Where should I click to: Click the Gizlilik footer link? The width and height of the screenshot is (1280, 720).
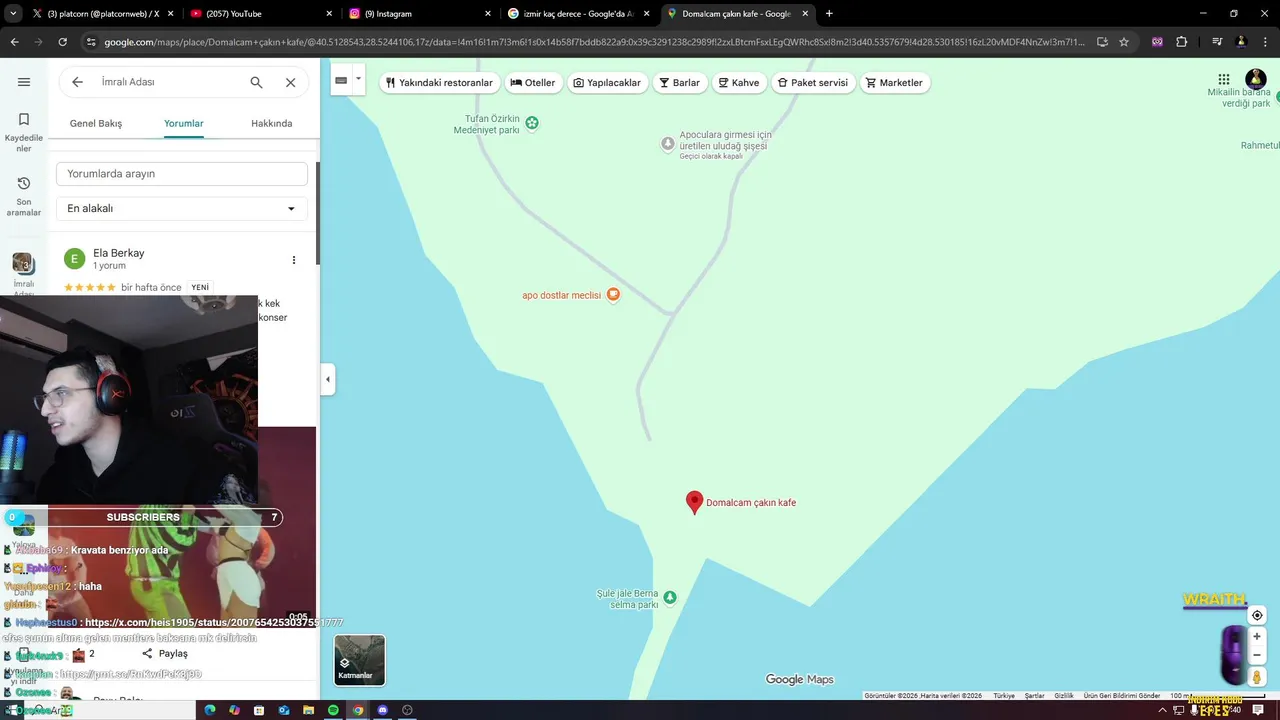(1064, 696)
